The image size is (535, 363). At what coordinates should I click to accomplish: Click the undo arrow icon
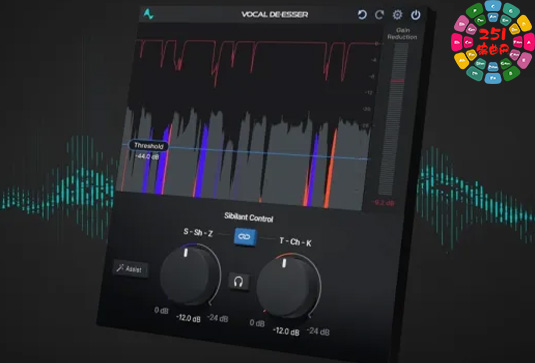(x=362, y=15)
